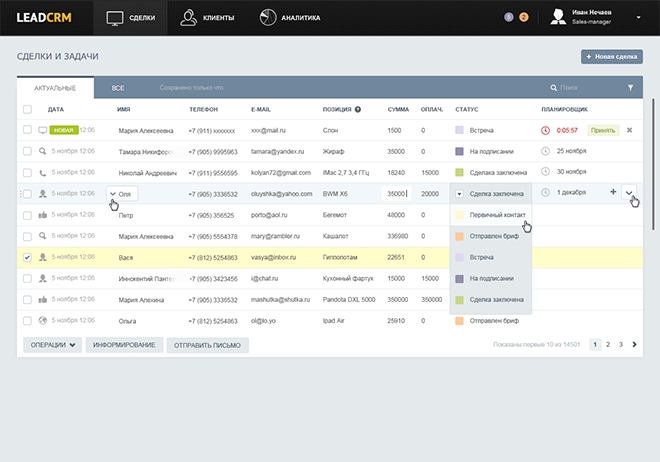Click the help question mark next to Позиция
This screenshot has width=660, height=462.
click(x=357, y=109)
